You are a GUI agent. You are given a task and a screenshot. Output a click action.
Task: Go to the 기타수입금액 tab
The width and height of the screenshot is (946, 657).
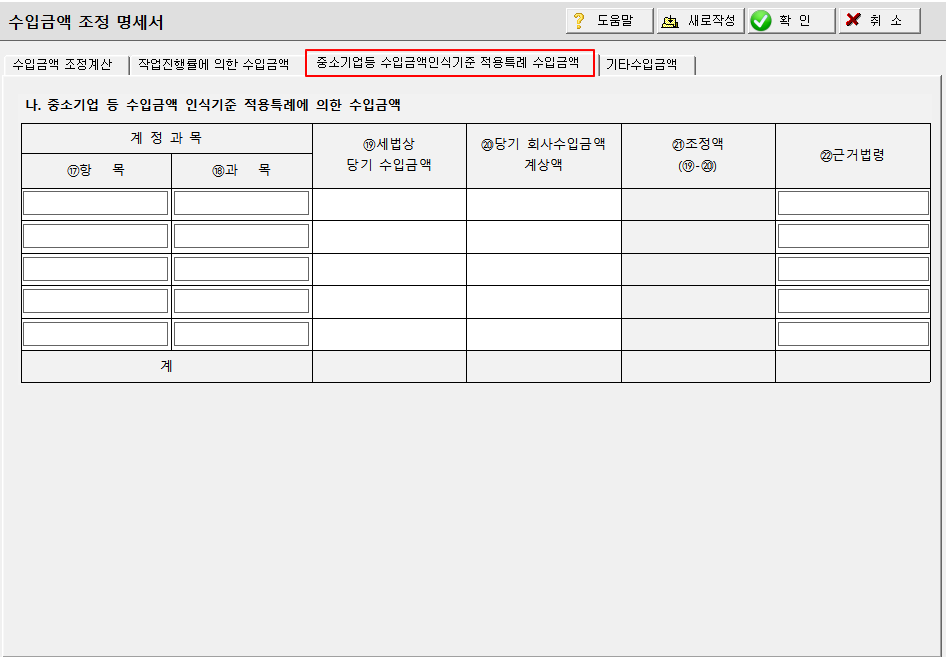645,64
